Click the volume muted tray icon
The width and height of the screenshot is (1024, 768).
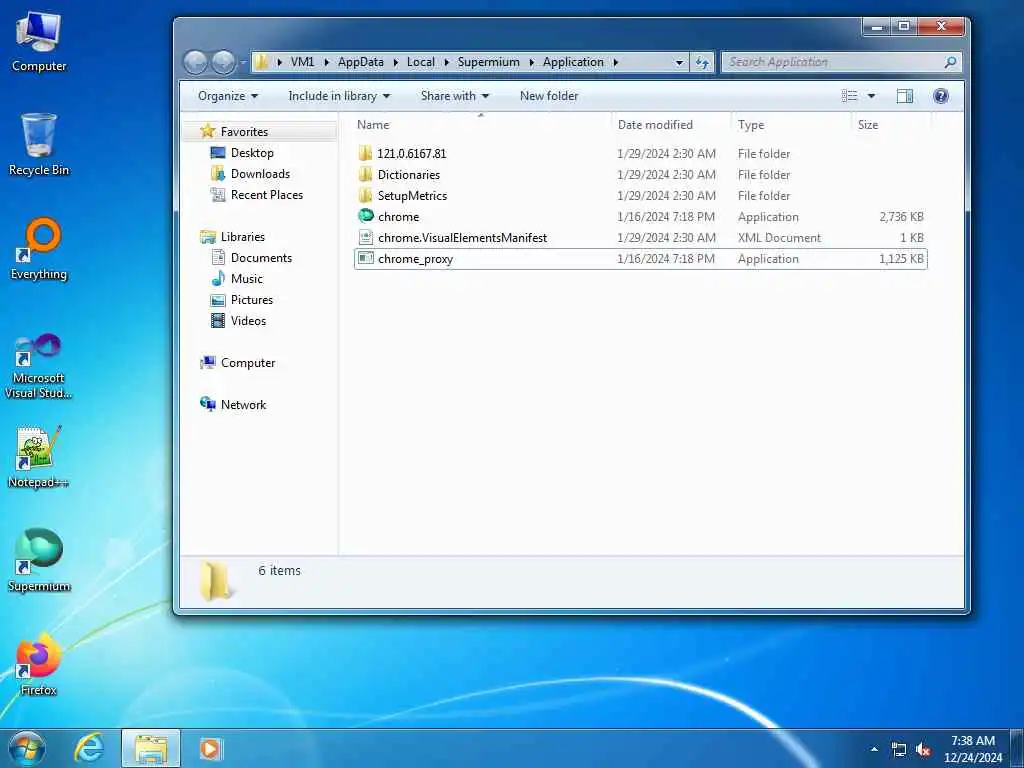point(923,750)
